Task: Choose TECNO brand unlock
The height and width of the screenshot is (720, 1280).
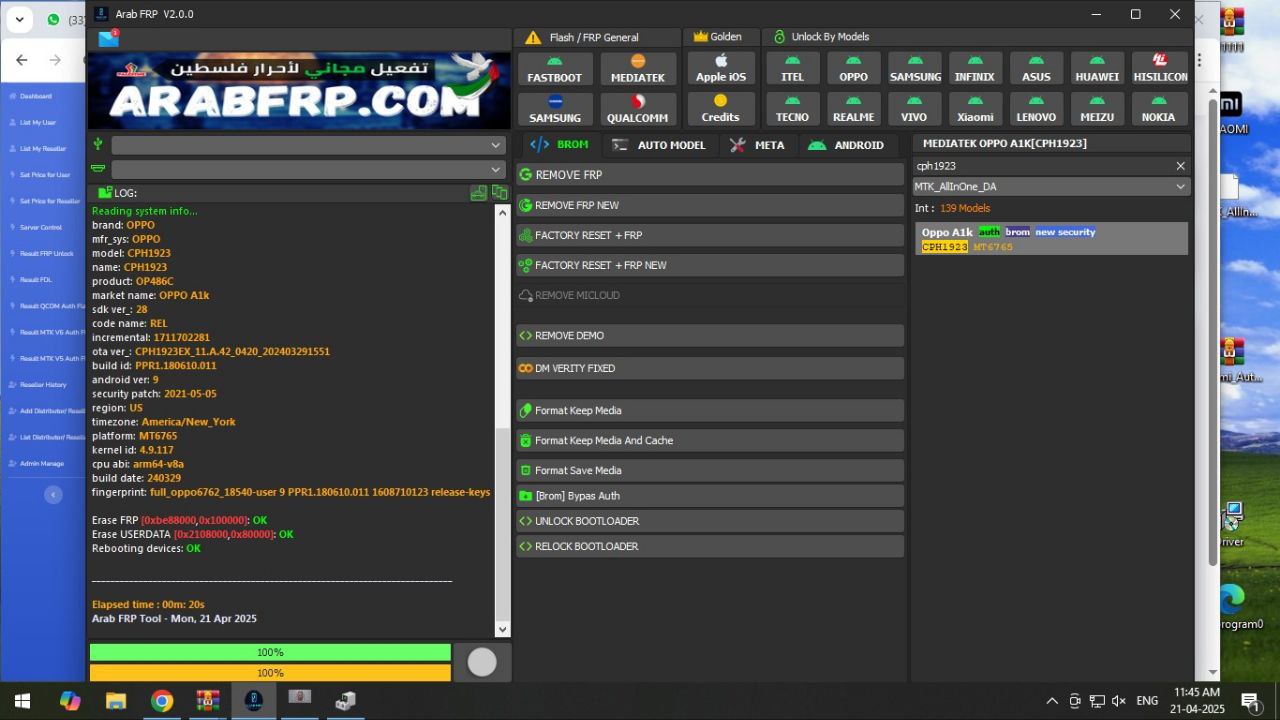Action: 792,109
